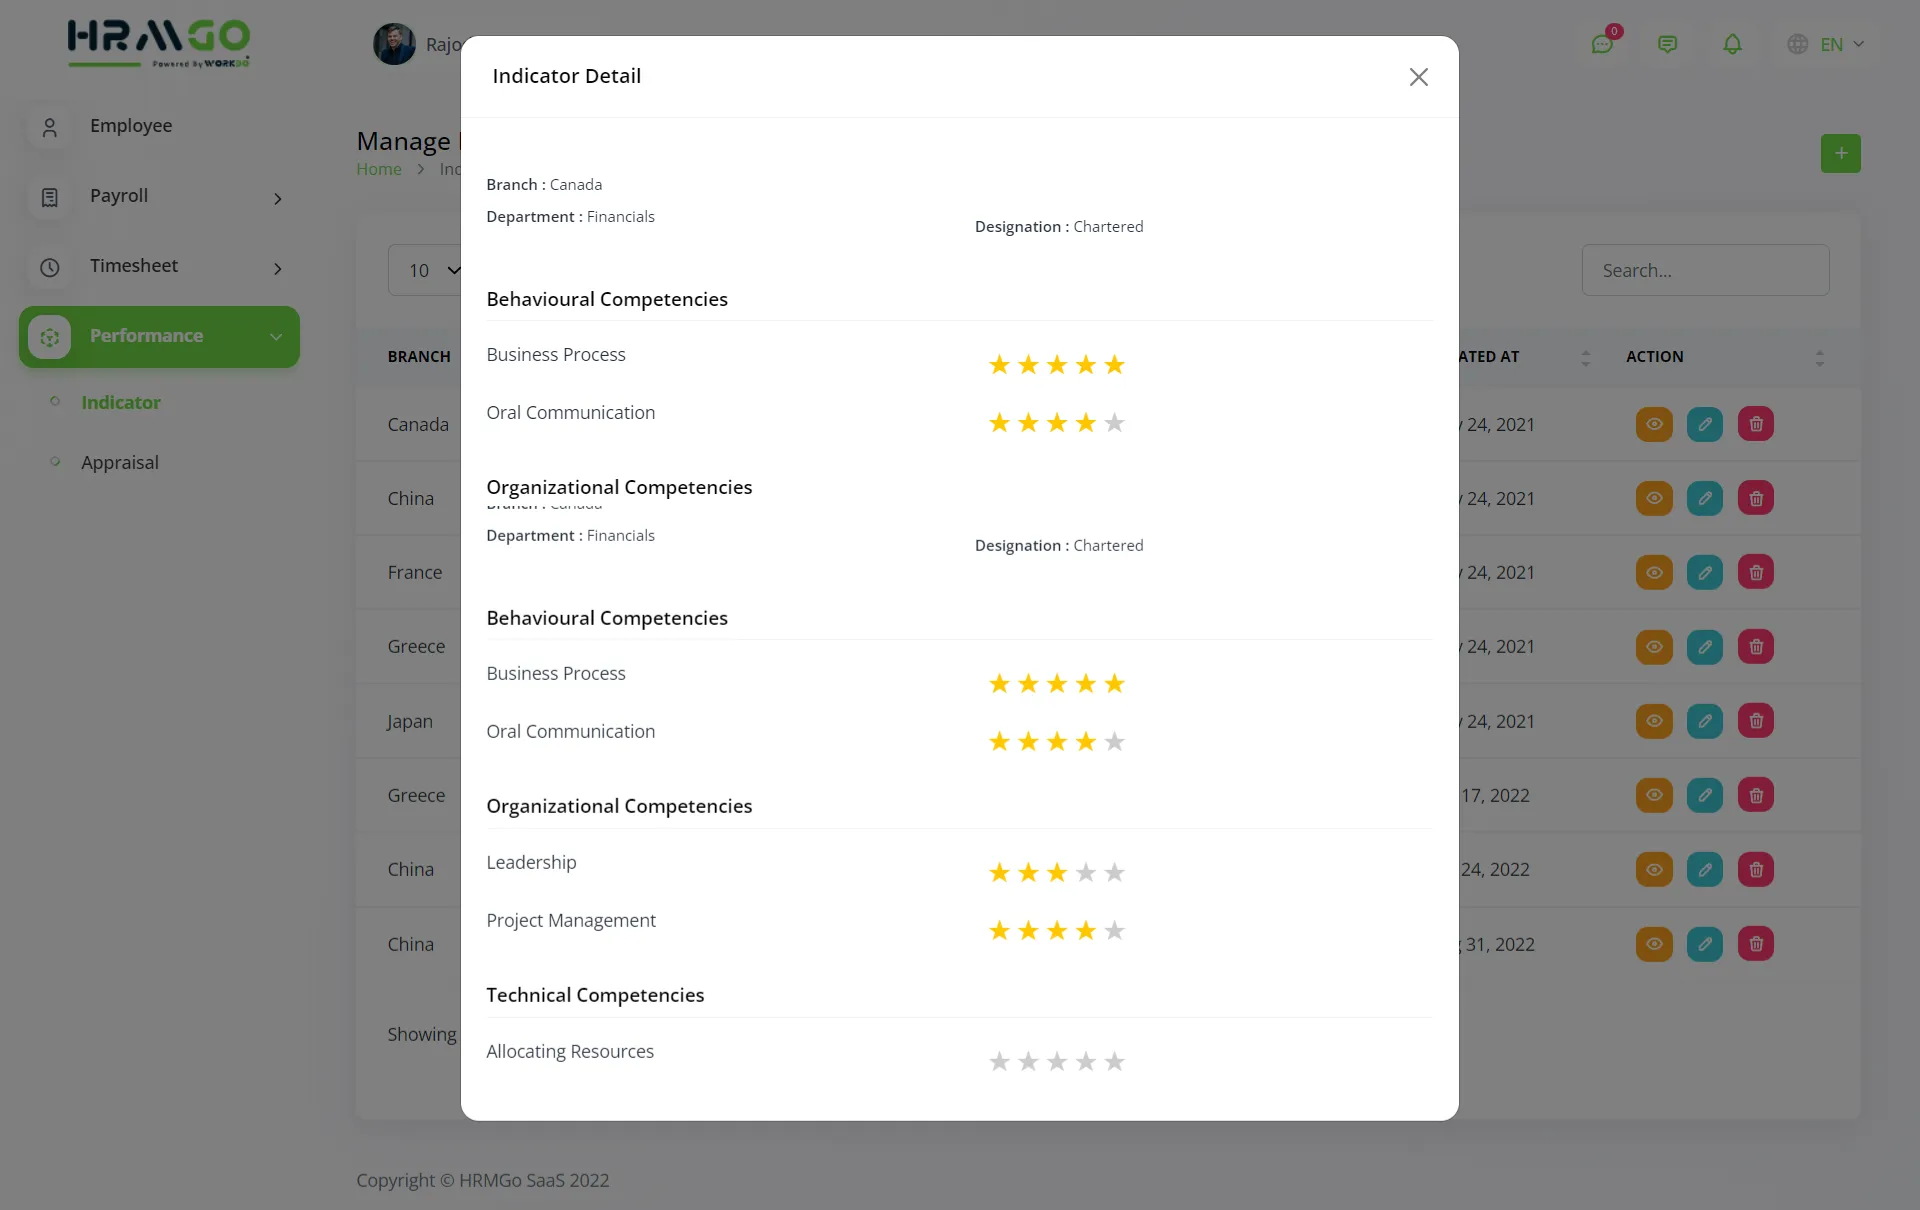
Task: View the first China row with eye icon
Action: coord(1654,498)
